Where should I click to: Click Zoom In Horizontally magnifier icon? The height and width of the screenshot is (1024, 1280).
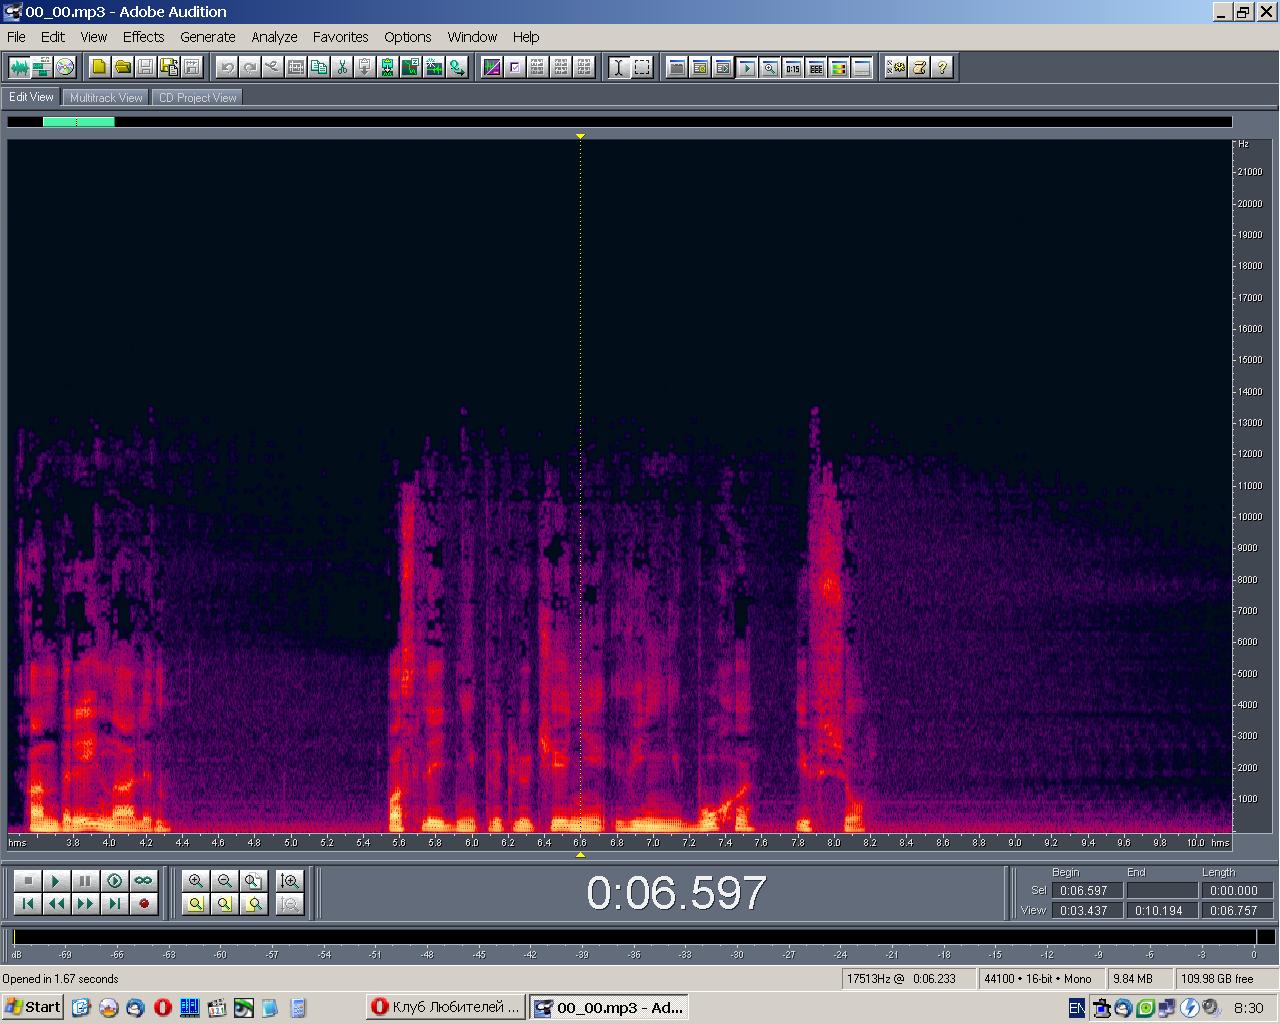pyautogui.click(x=196, y=881)
